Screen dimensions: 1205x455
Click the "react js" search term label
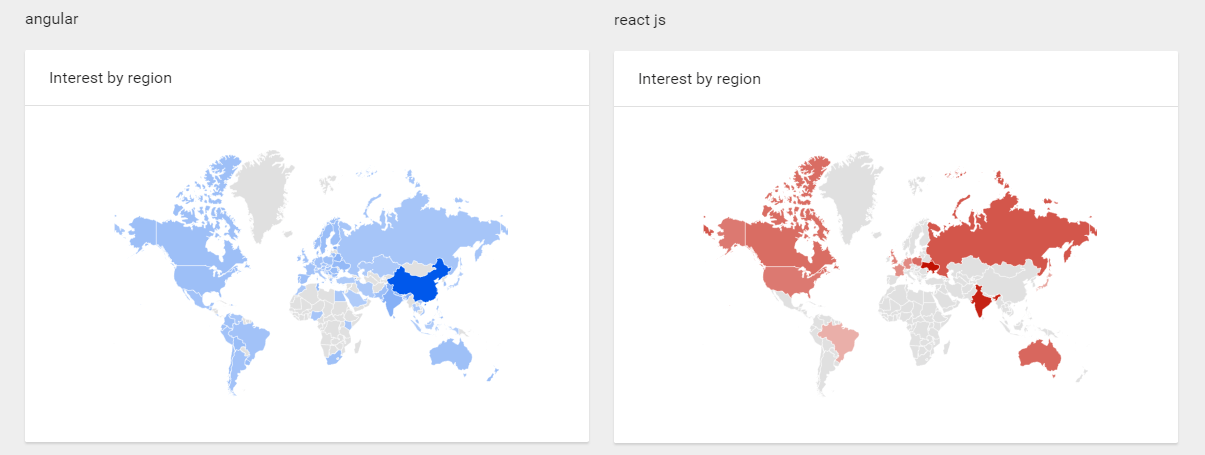(x=639, y=20)
